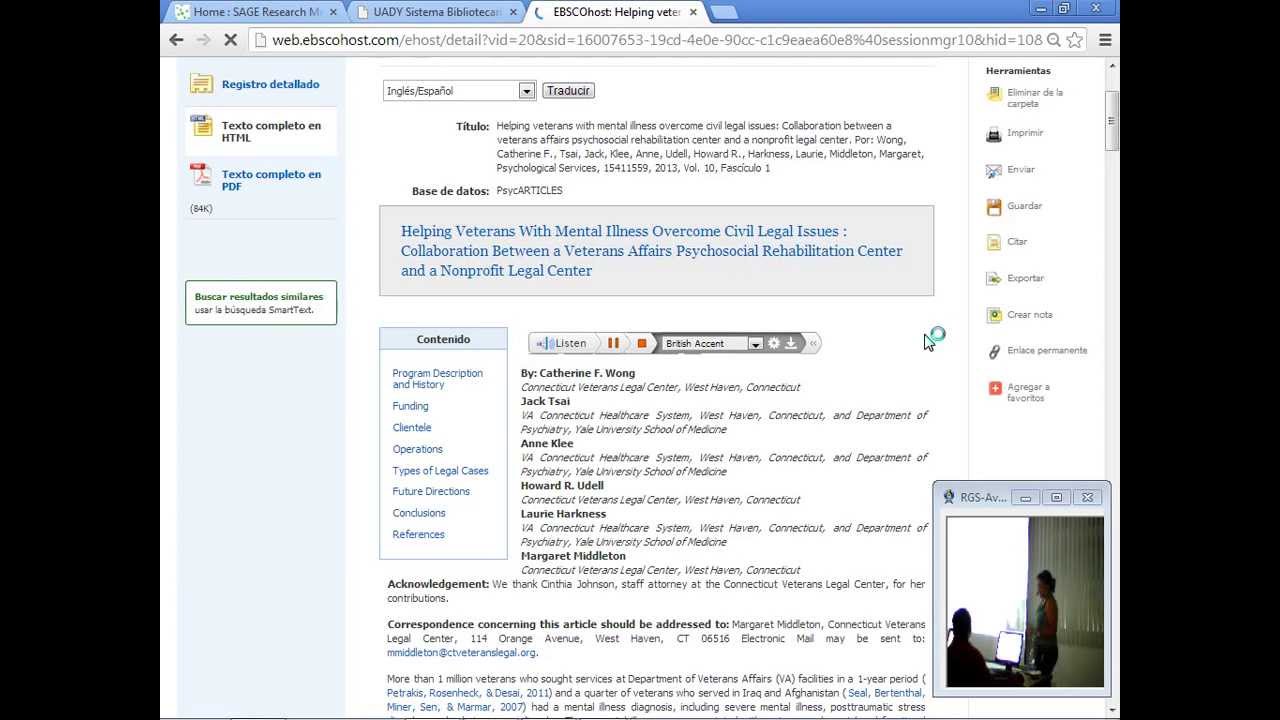Close the EBSCOhost tab
This screenshot has width=1280, height=720.
[693, 12]
